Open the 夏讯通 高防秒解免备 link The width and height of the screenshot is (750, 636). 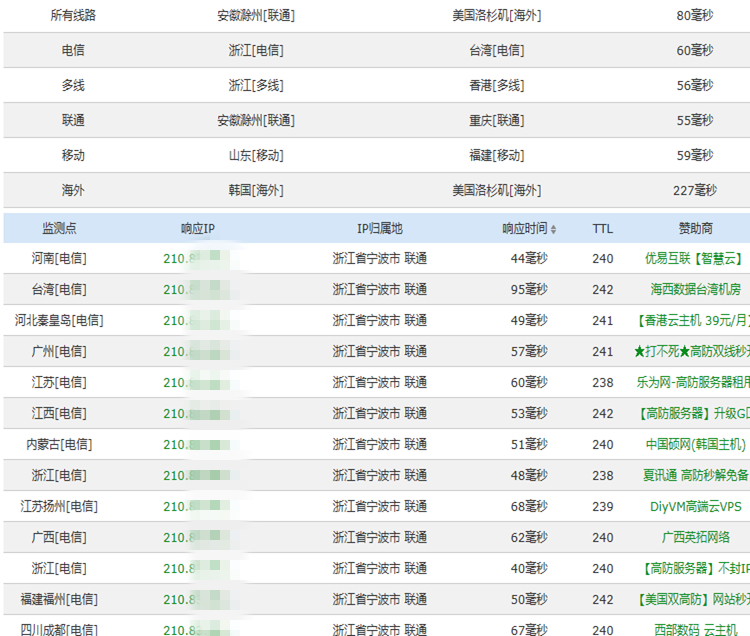click(696, 475)
